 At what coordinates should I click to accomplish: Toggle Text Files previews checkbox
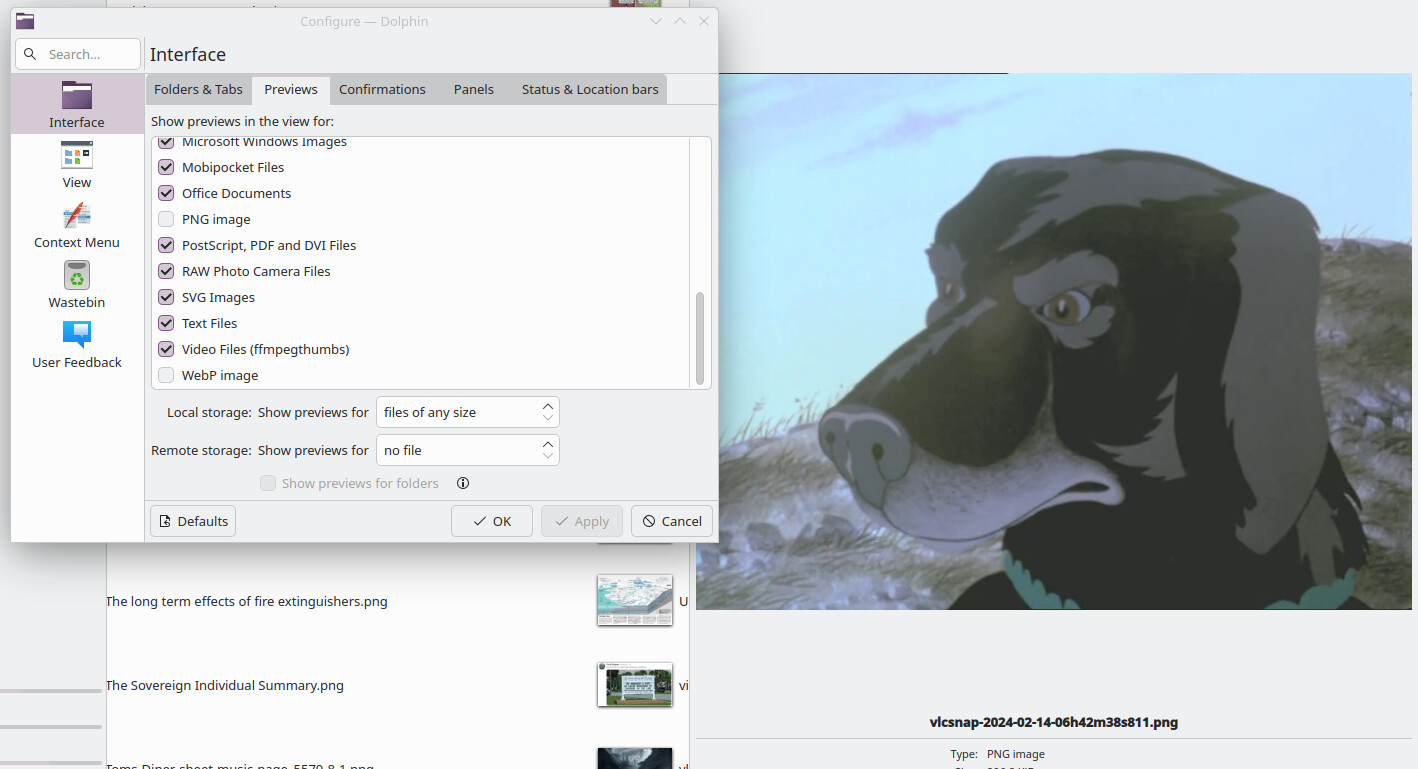click(x=166, y=323)
